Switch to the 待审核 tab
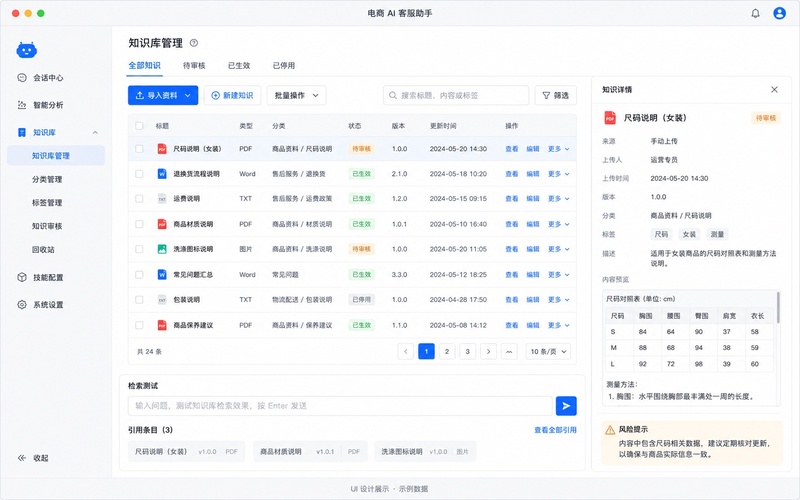This screenshot has width=800, height=500. click(x=194, y=65)
